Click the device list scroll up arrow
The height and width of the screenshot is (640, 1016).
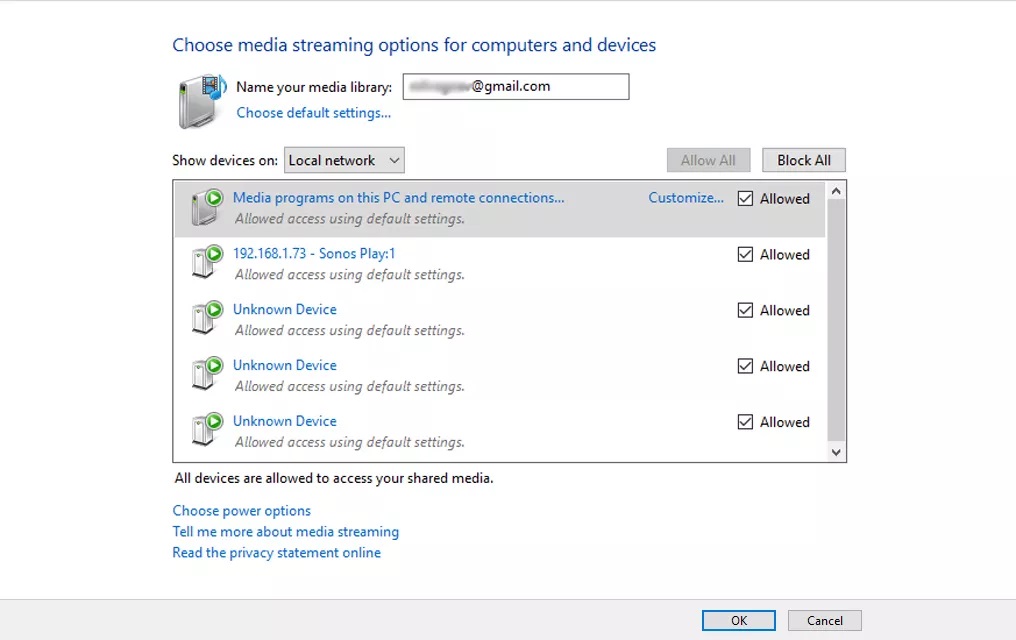(837, 190)
